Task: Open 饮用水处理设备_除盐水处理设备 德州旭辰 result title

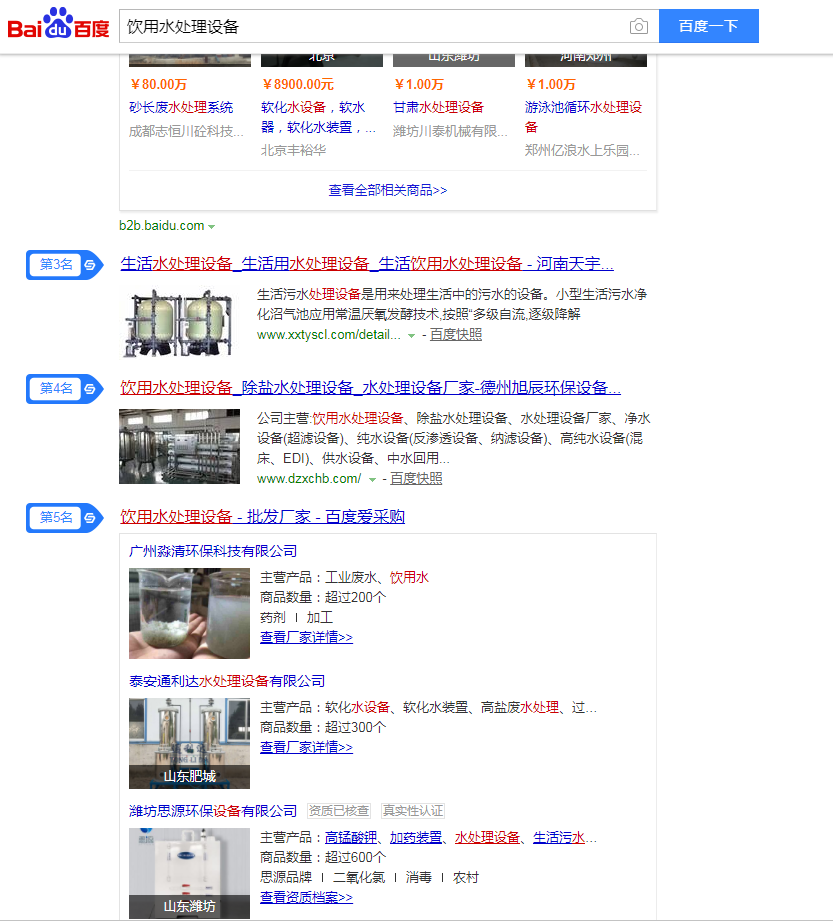Action: pyautogui.click(x=371, y=388)
